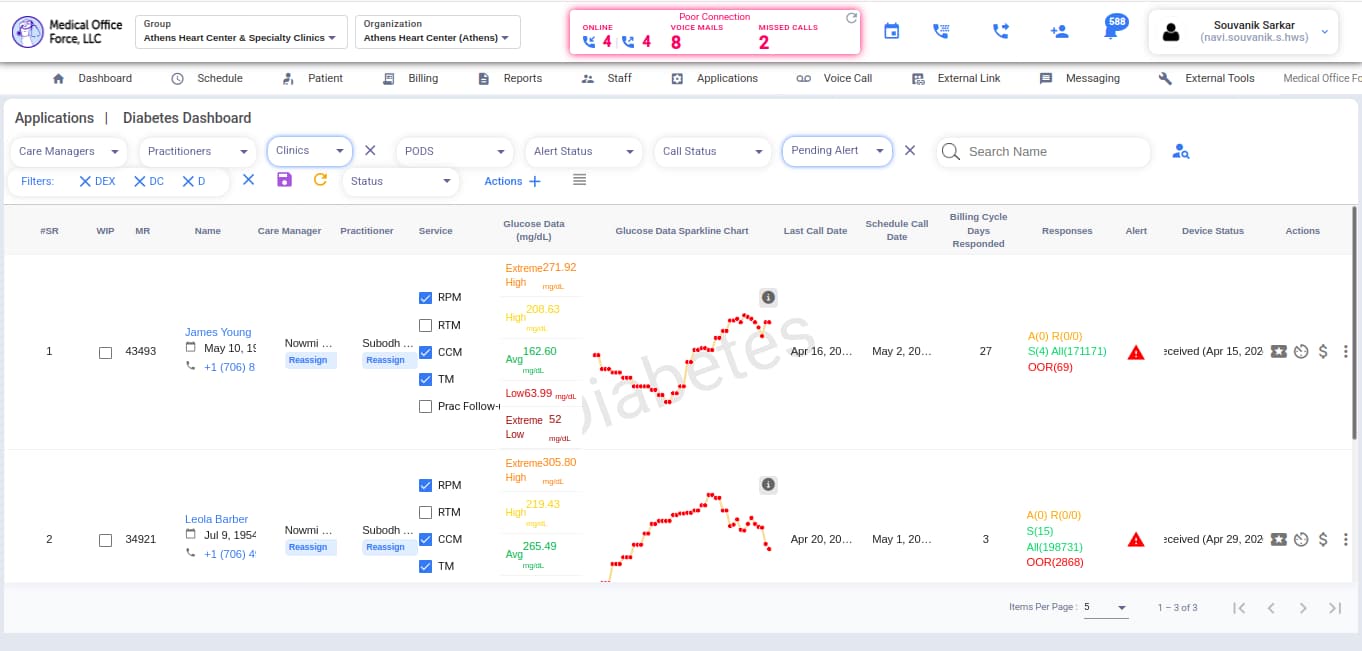Open the phone dialpad icon
This screenshot has height=651, width=1362.
(x=941, y=32)
